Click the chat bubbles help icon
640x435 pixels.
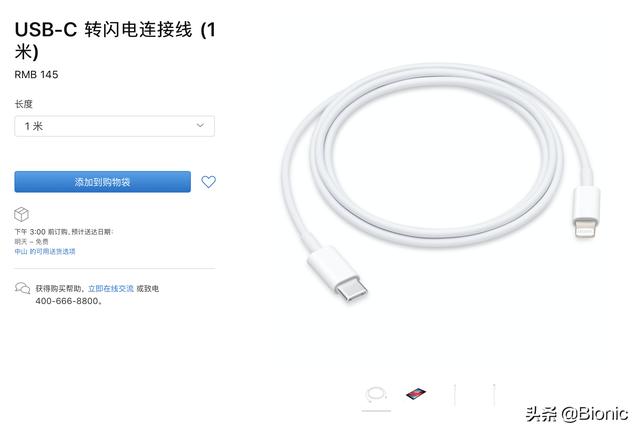[22, 288]
